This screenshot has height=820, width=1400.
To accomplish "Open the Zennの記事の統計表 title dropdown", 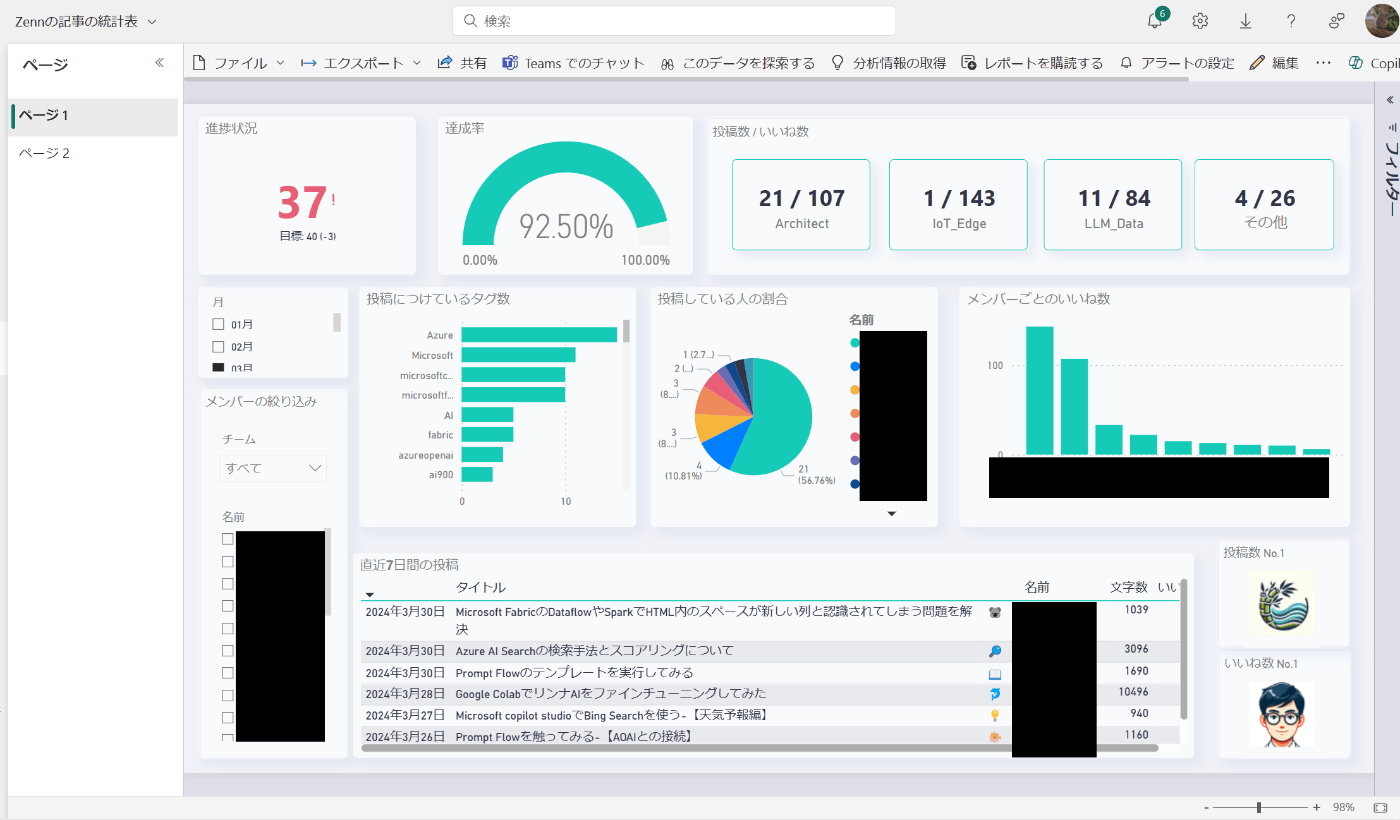I will [87, 21].
